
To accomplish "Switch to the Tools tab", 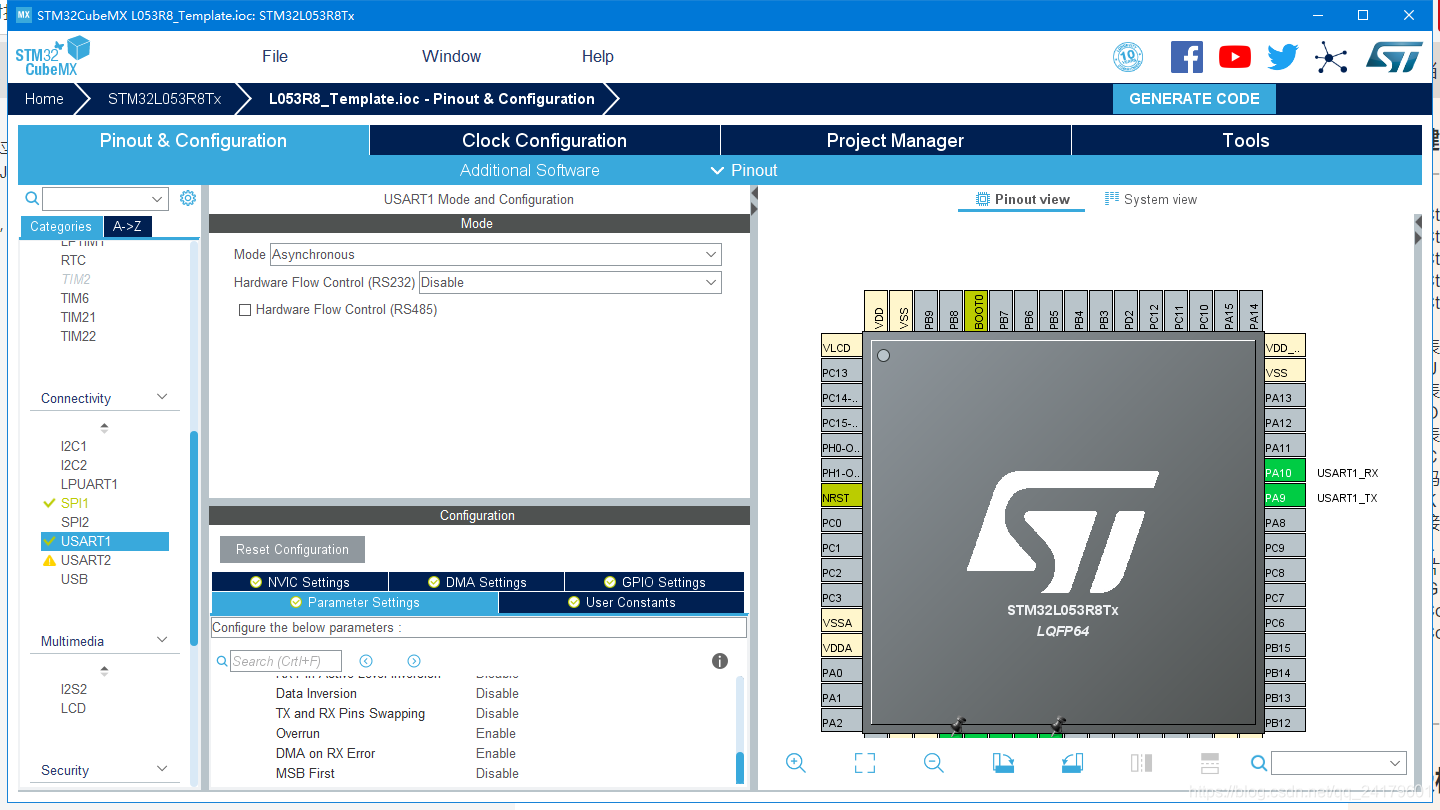I will pos(1246,141).
